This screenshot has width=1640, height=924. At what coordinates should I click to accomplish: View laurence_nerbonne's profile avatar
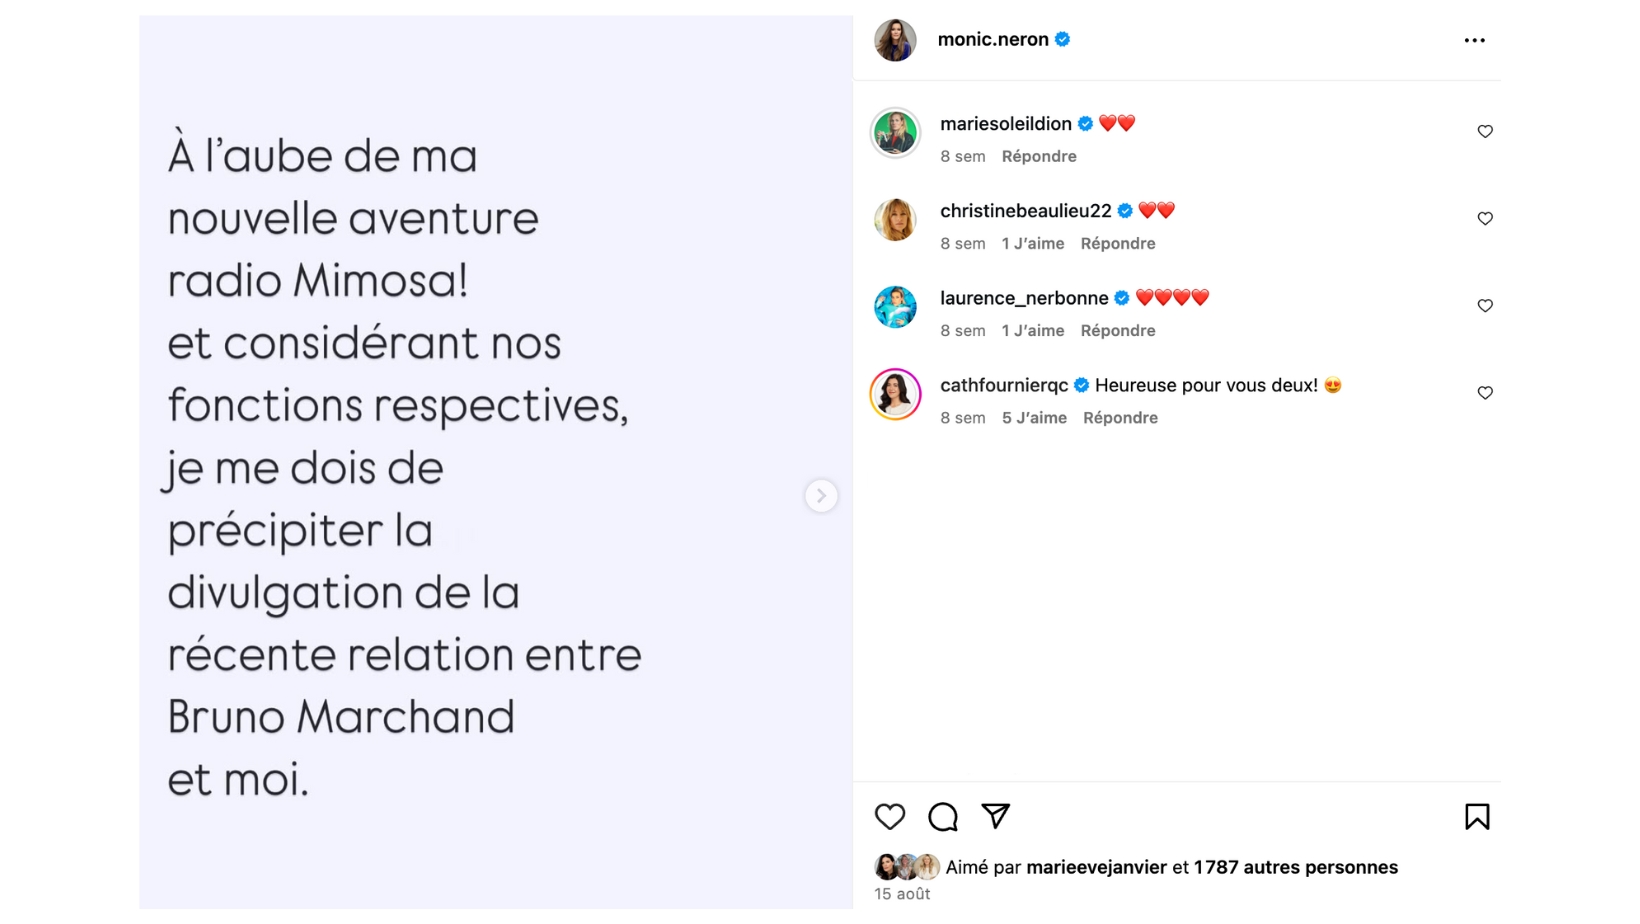895,308
